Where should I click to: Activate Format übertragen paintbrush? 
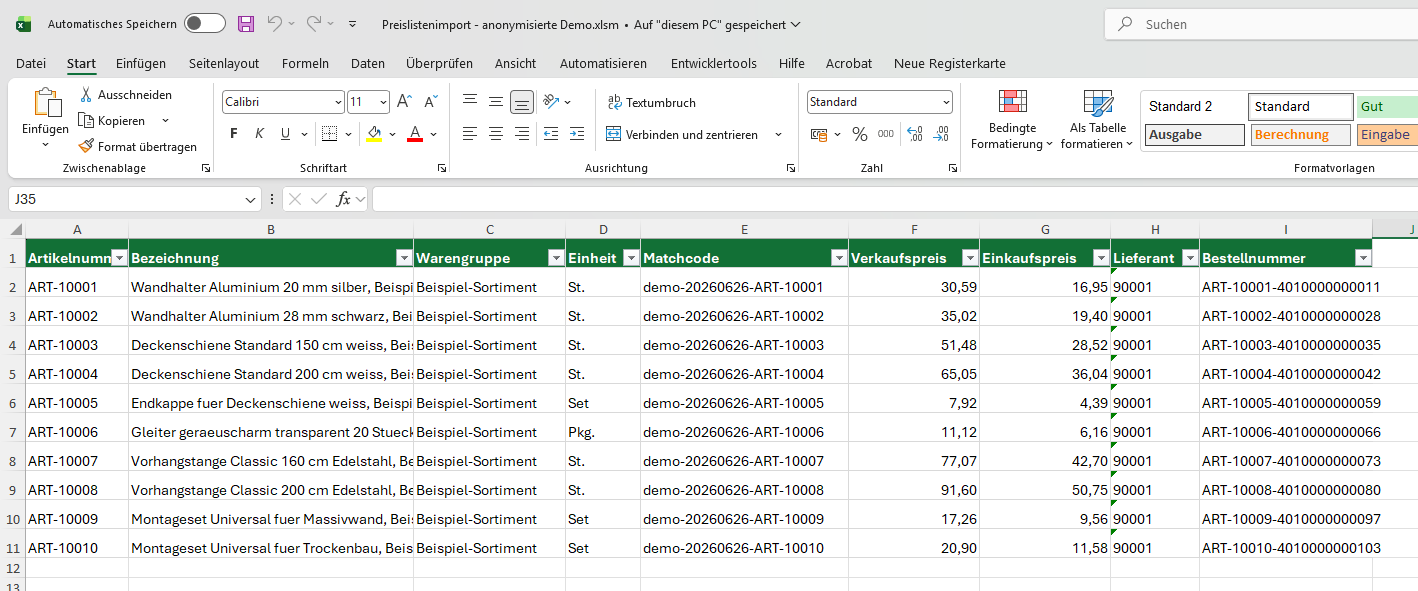point(87,147)
